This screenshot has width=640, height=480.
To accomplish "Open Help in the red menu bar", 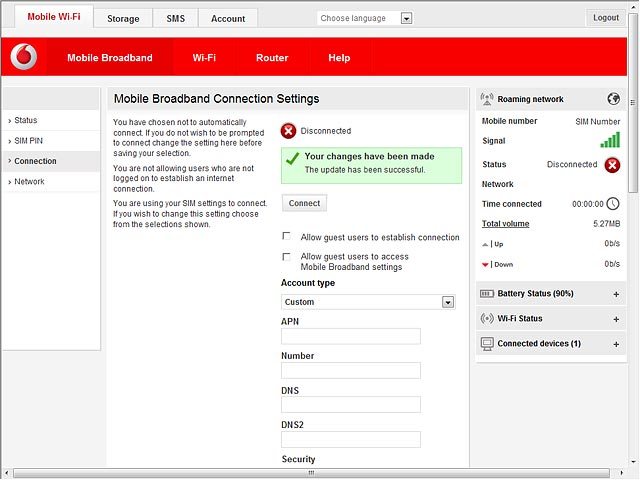I will [339, 58].
